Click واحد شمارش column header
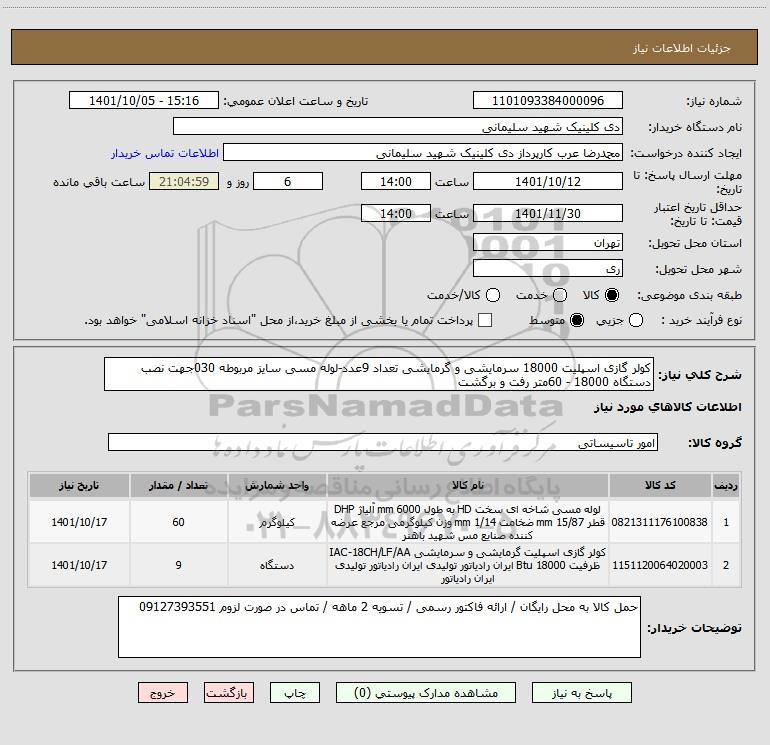 point(277,486)
